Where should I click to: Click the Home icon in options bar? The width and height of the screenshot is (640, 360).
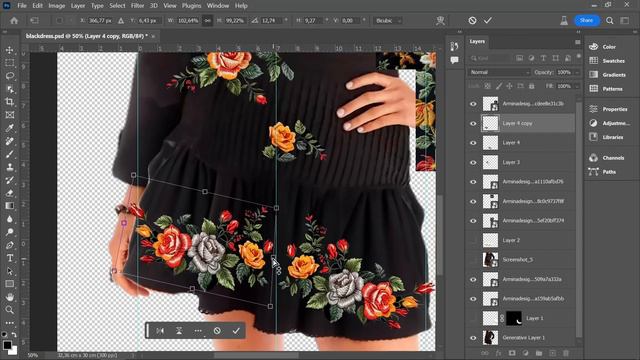(x=14, y=20)
